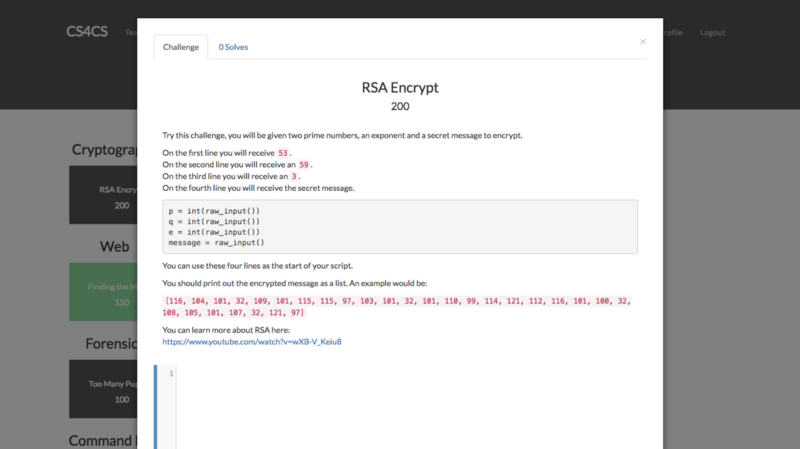Screen dimensions: 800x449
Task: Open the Too Many 100 challenge card
Action: pyautogui.click(x=104, y=389)
